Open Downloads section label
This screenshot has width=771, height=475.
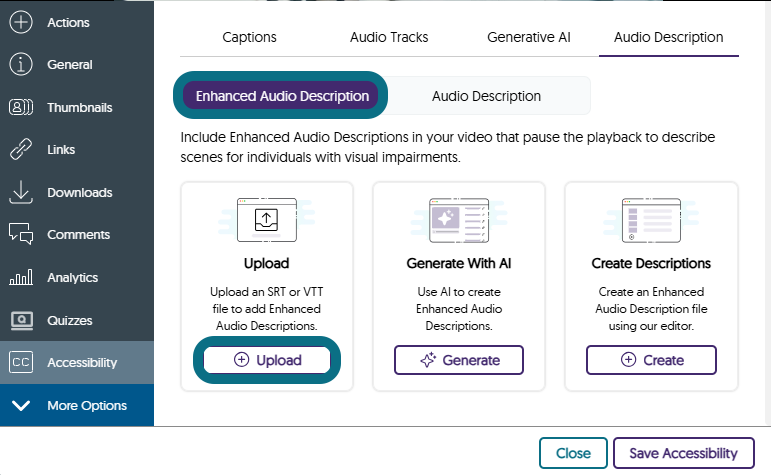[x=80, y=192]
